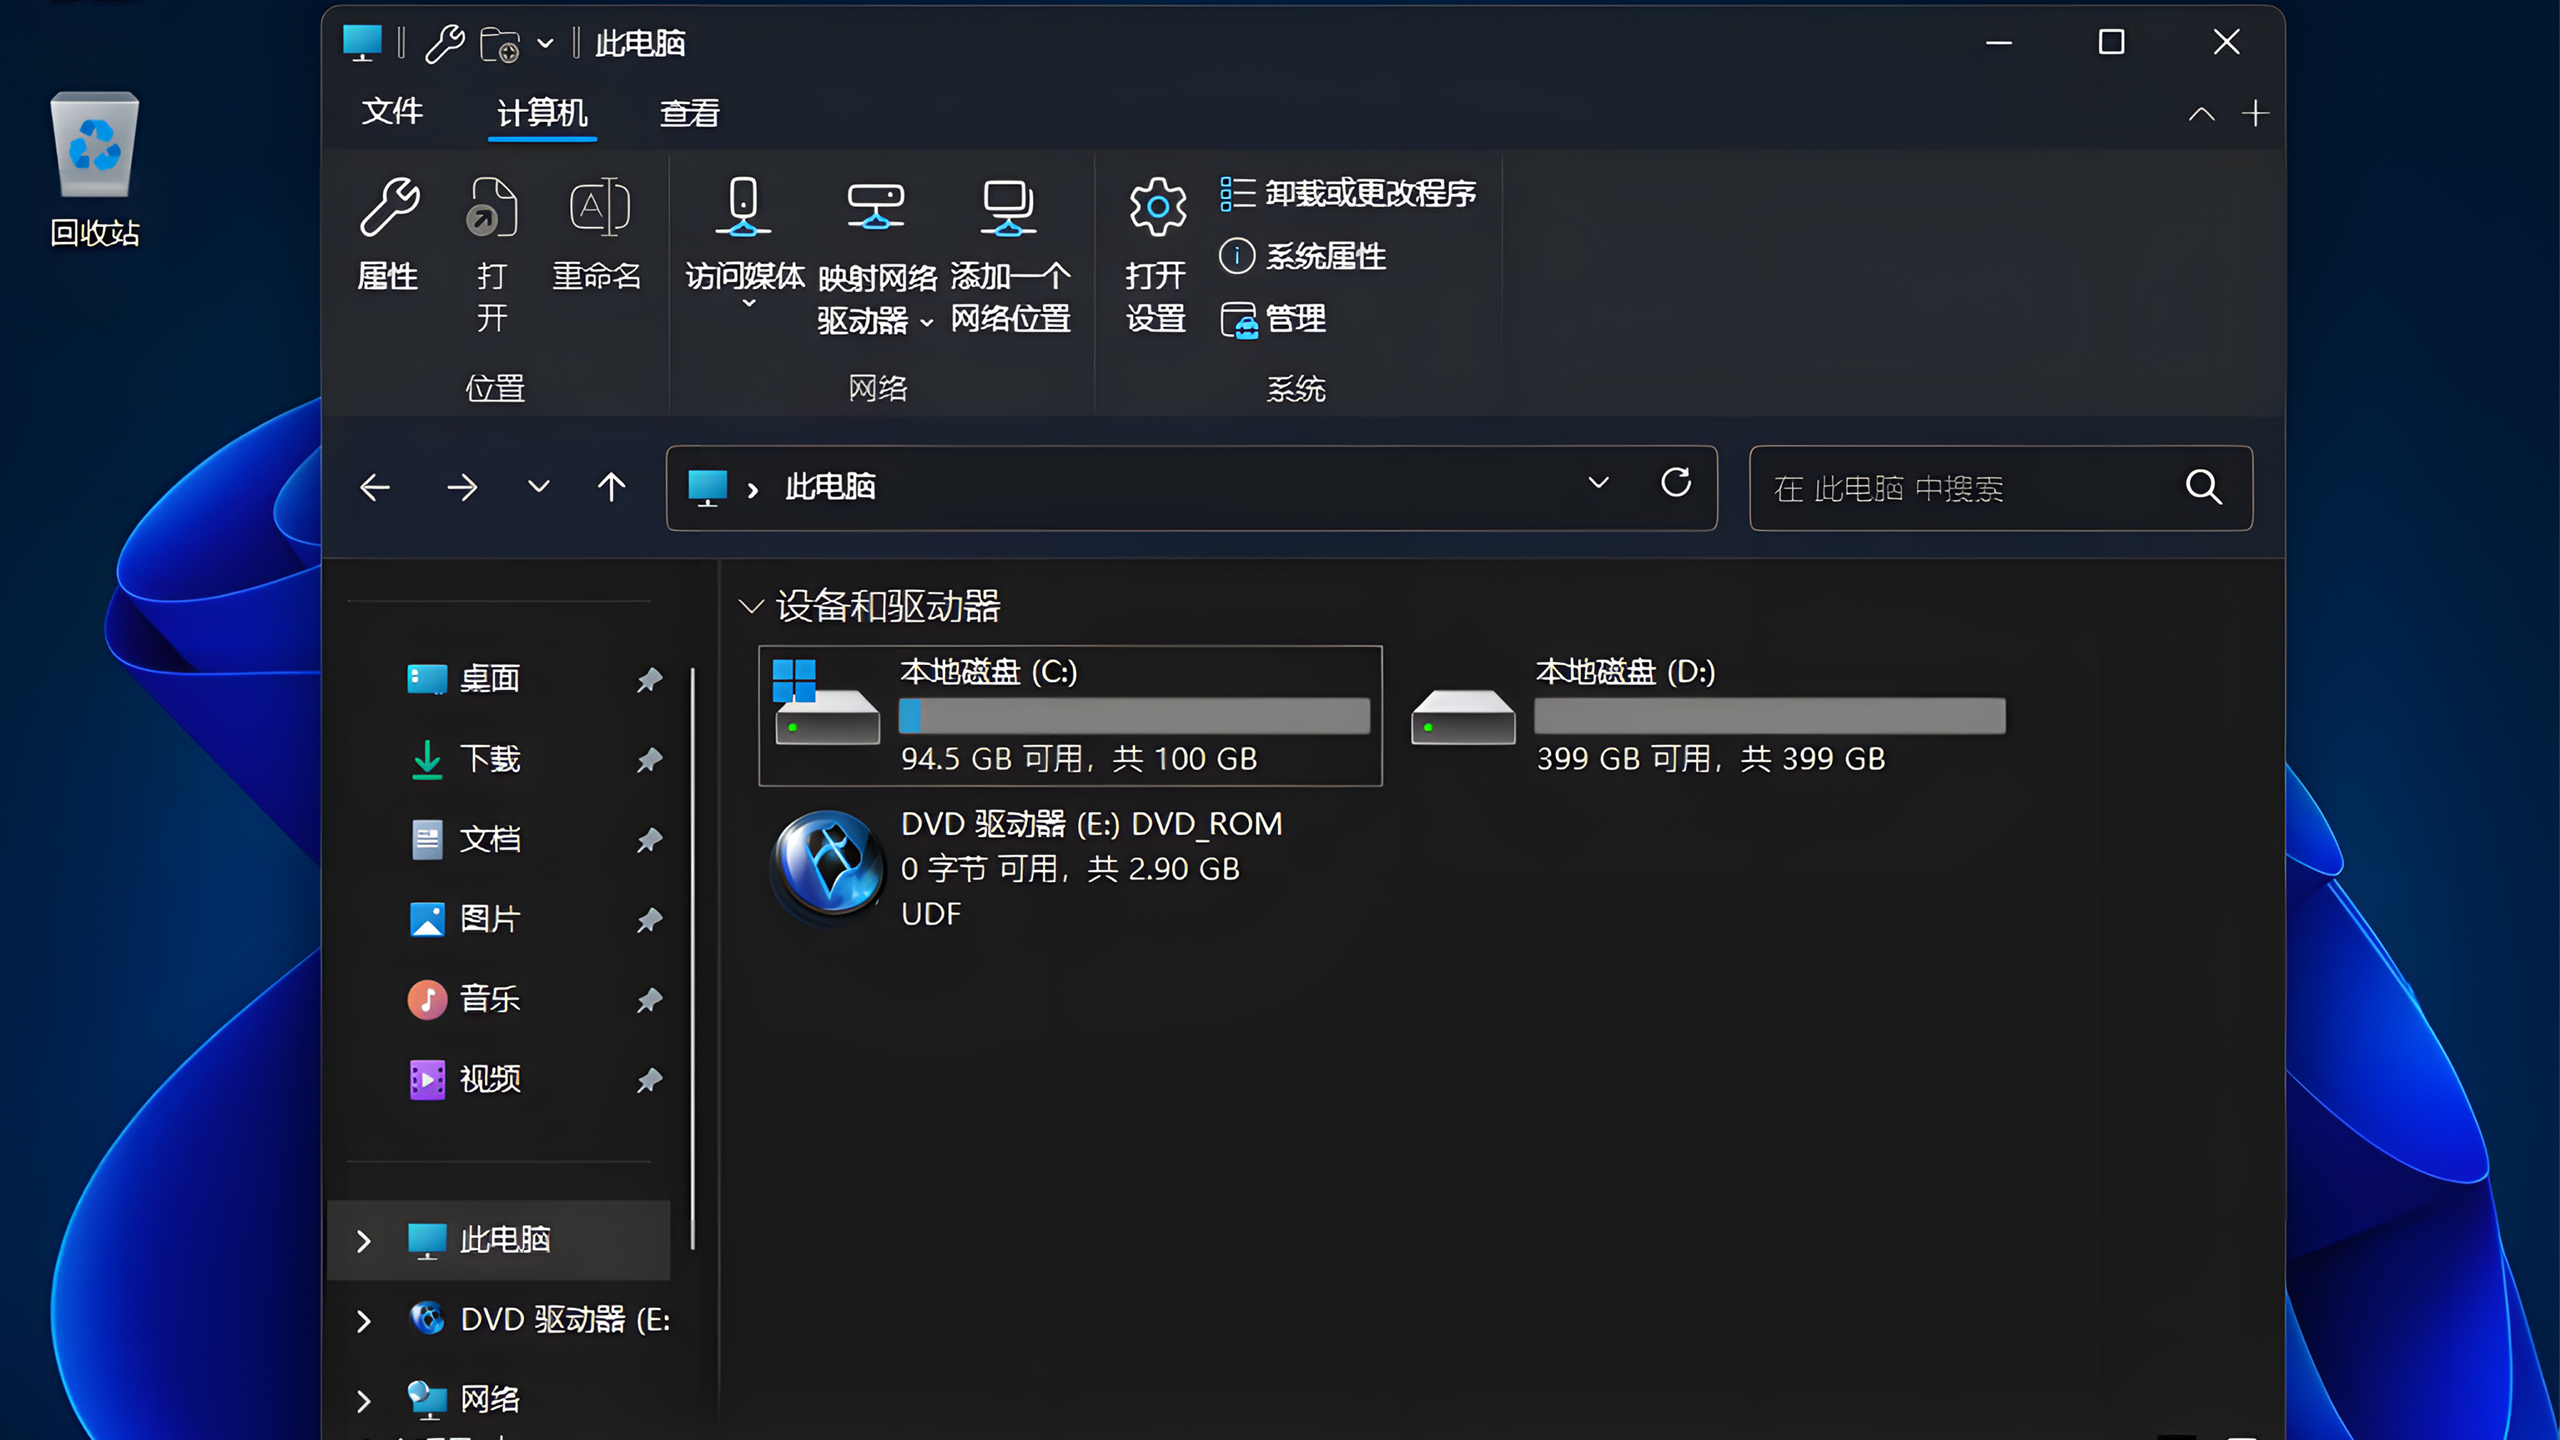Unpin Documents (文档) using its pin icon
This screenshot has width=2560, height=1440.
tap(649, 840)
